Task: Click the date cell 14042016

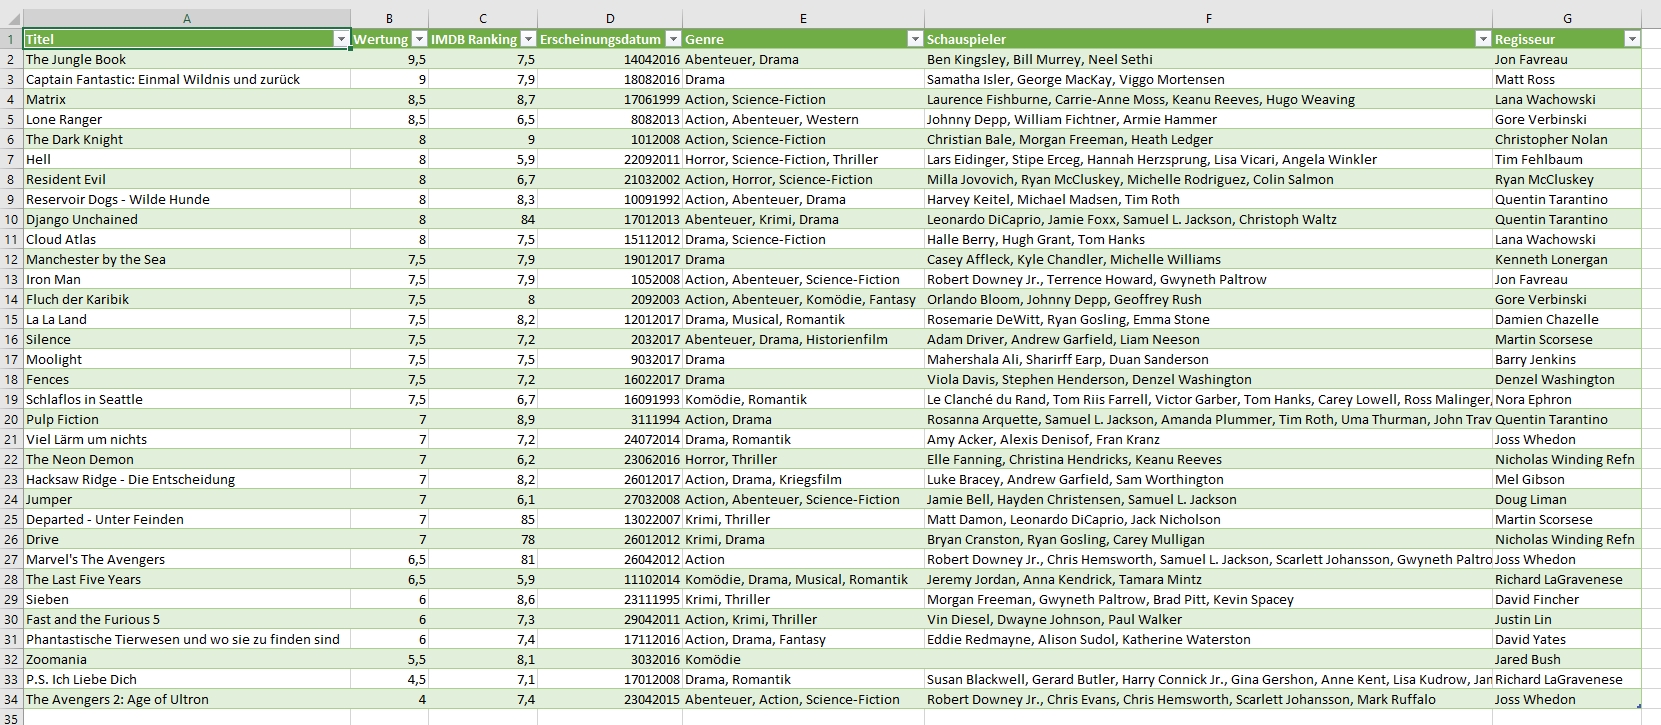Action: point(610,59)
